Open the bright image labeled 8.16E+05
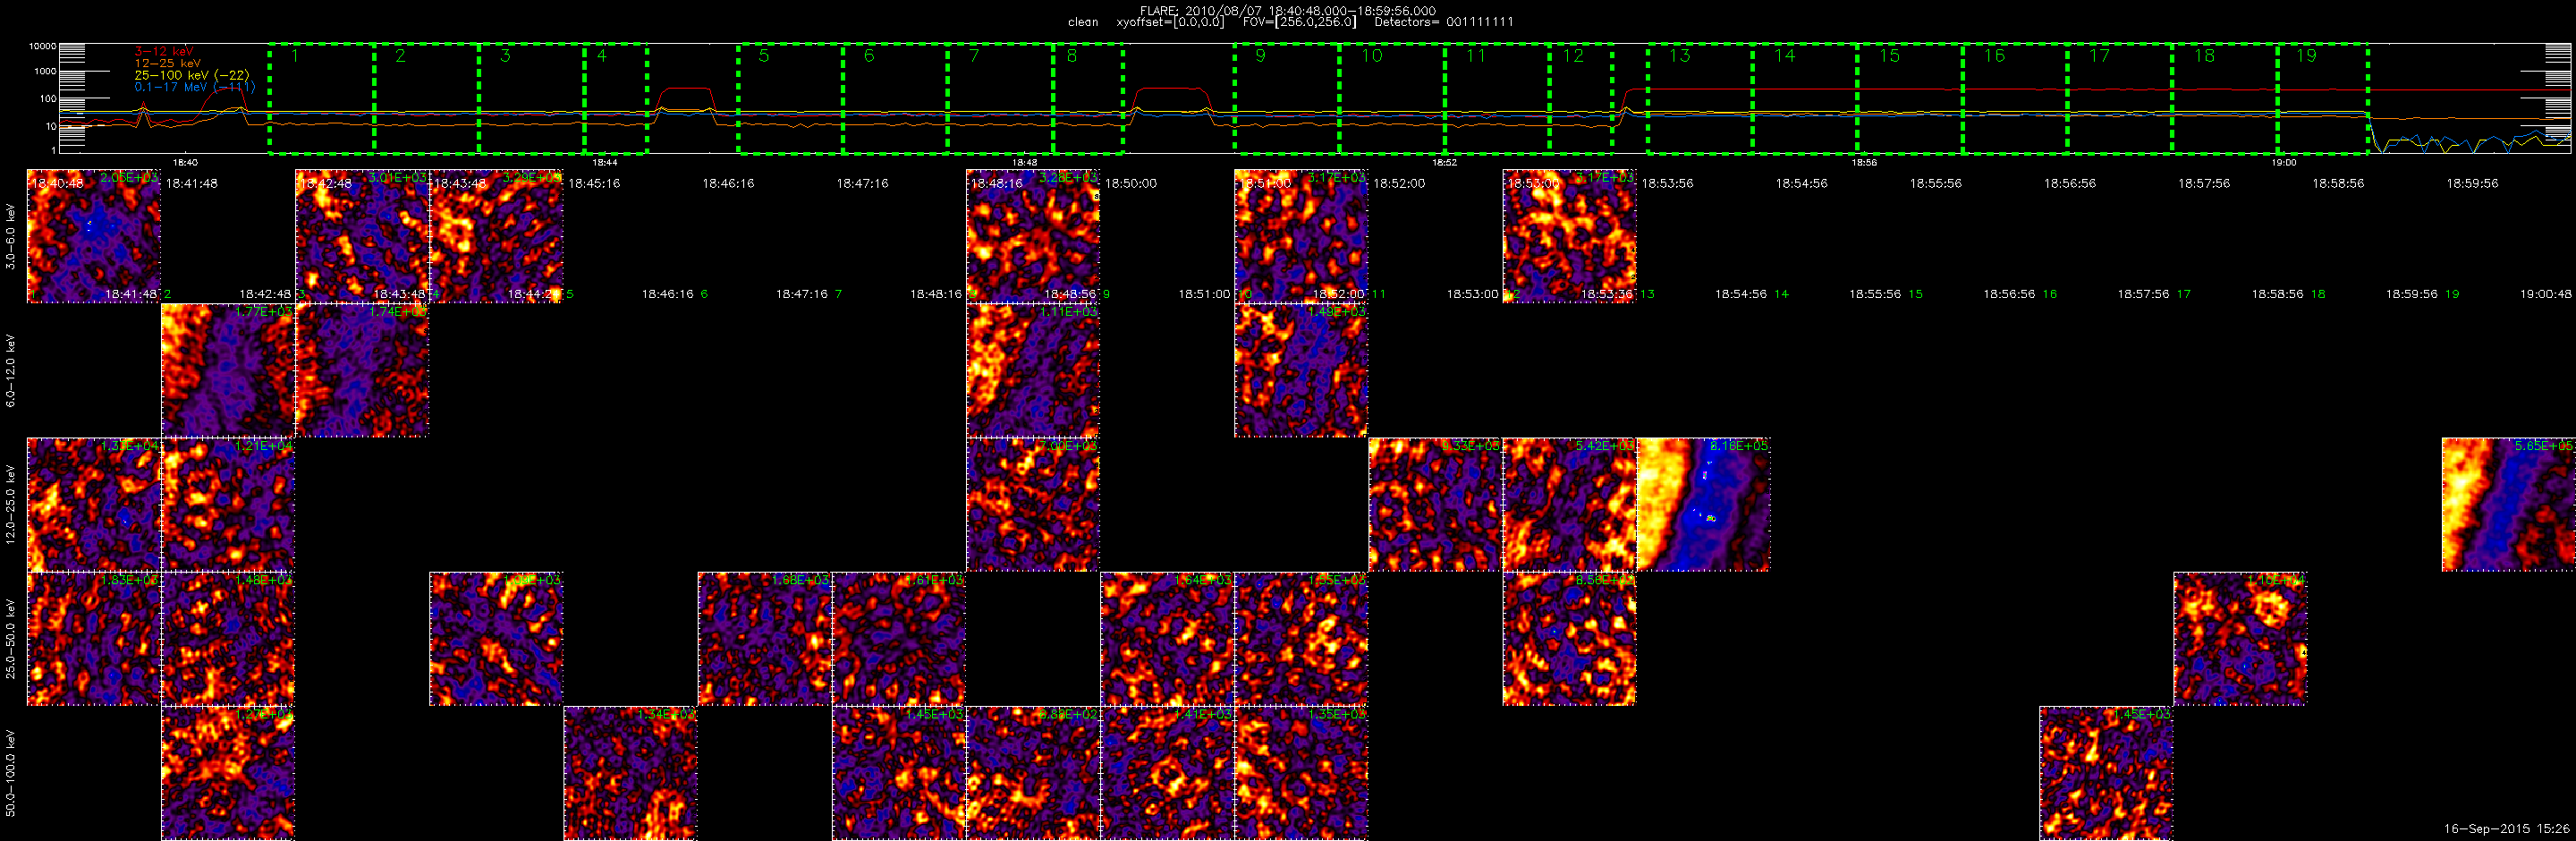This screenshot has height=841, width=2576. pos(1704,505)
